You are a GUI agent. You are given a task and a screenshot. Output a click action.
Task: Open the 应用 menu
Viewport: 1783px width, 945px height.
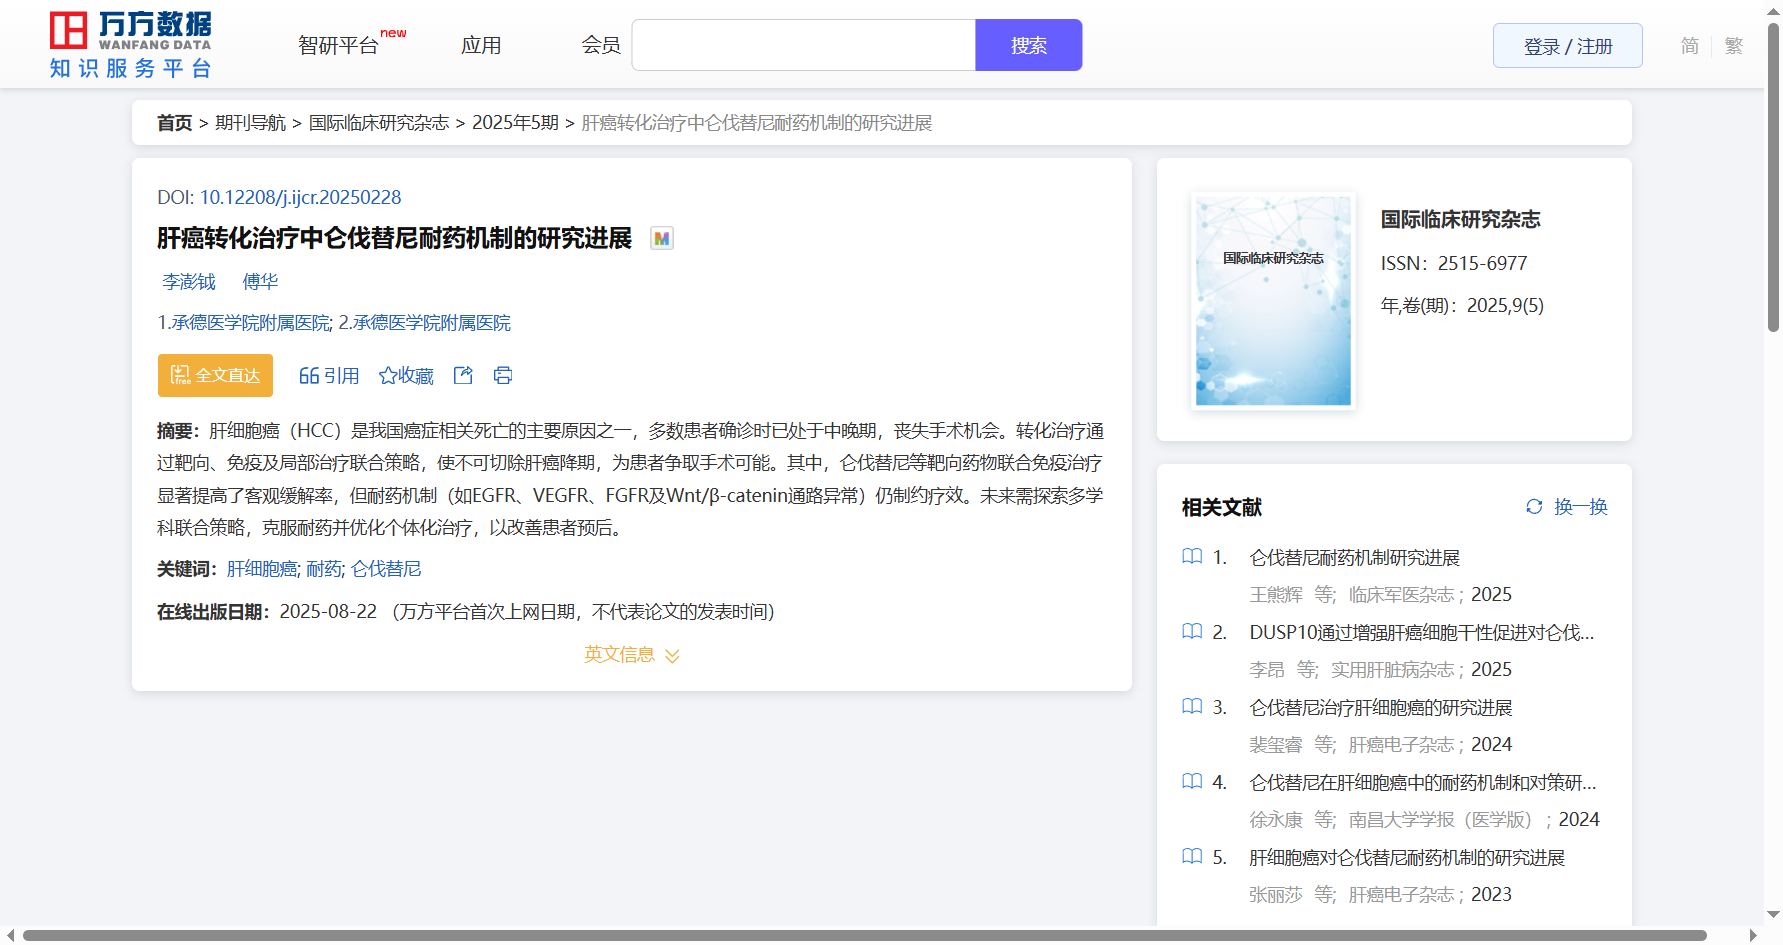click(x=481, y=46)
